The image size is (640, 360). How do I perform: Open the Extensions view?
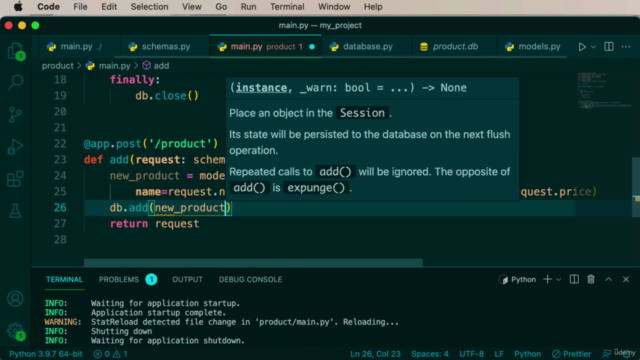16,179
